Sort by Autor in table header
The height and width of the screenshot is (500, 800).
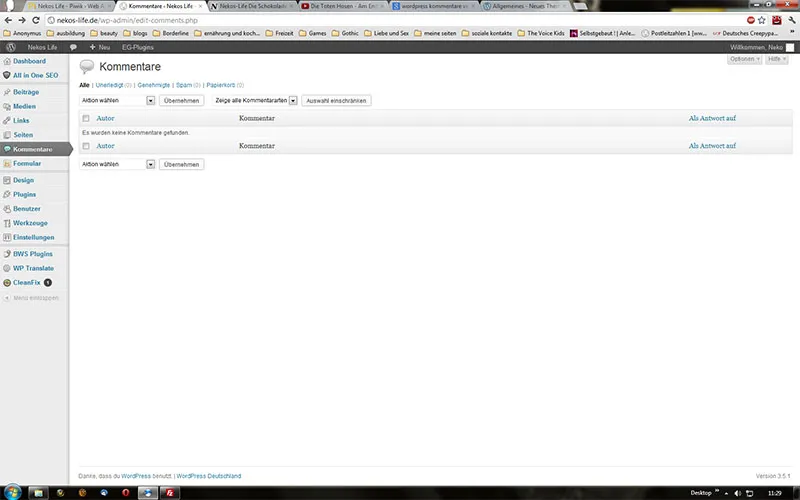(105, 118)
